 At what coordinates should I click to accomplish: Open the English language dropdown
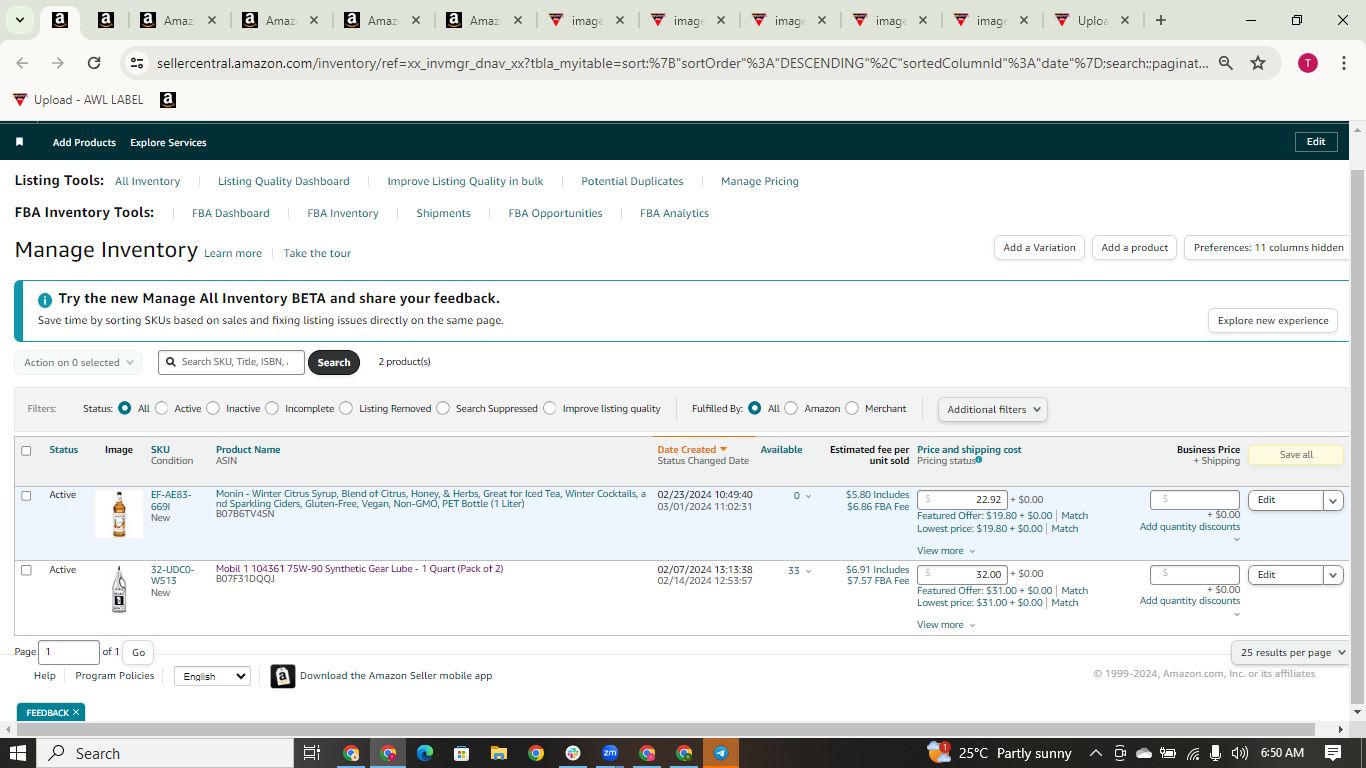(212, 676)
